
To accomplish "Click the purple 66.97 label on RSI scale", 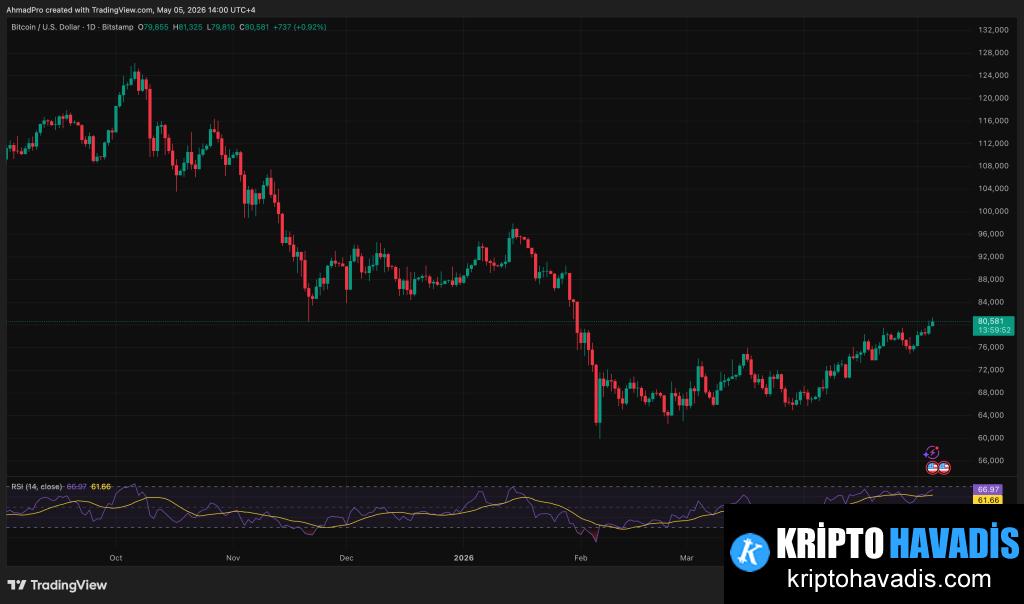I will pos(988,489).
